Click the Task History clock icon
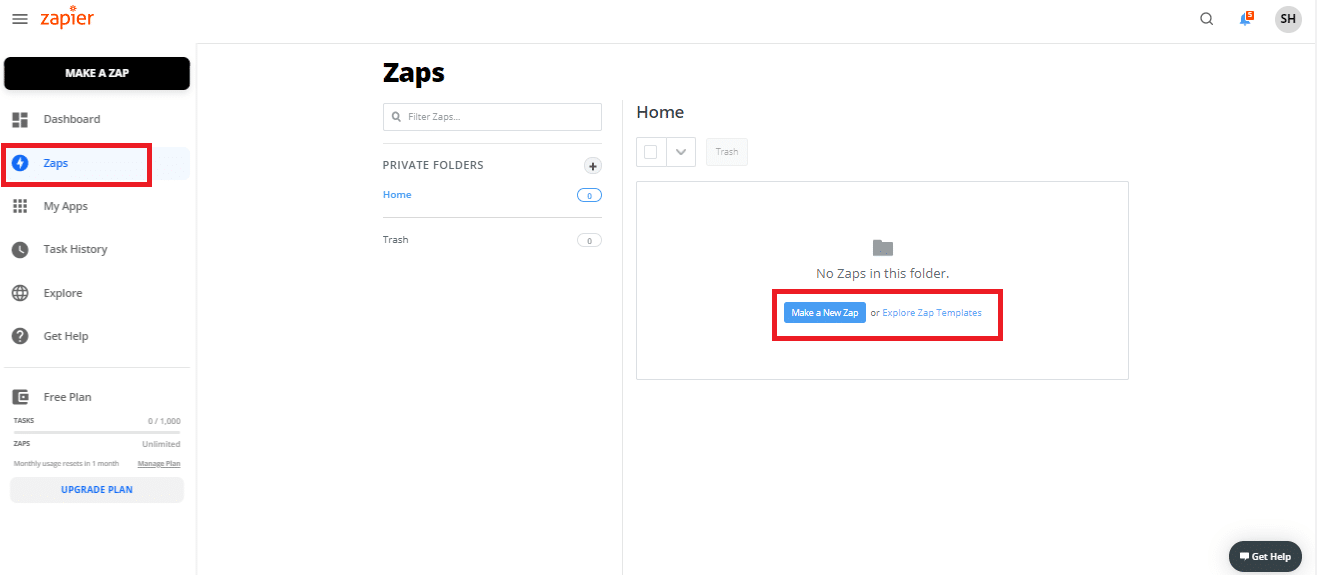Viewport: 1317px width, 575px height. pos(20,250)
